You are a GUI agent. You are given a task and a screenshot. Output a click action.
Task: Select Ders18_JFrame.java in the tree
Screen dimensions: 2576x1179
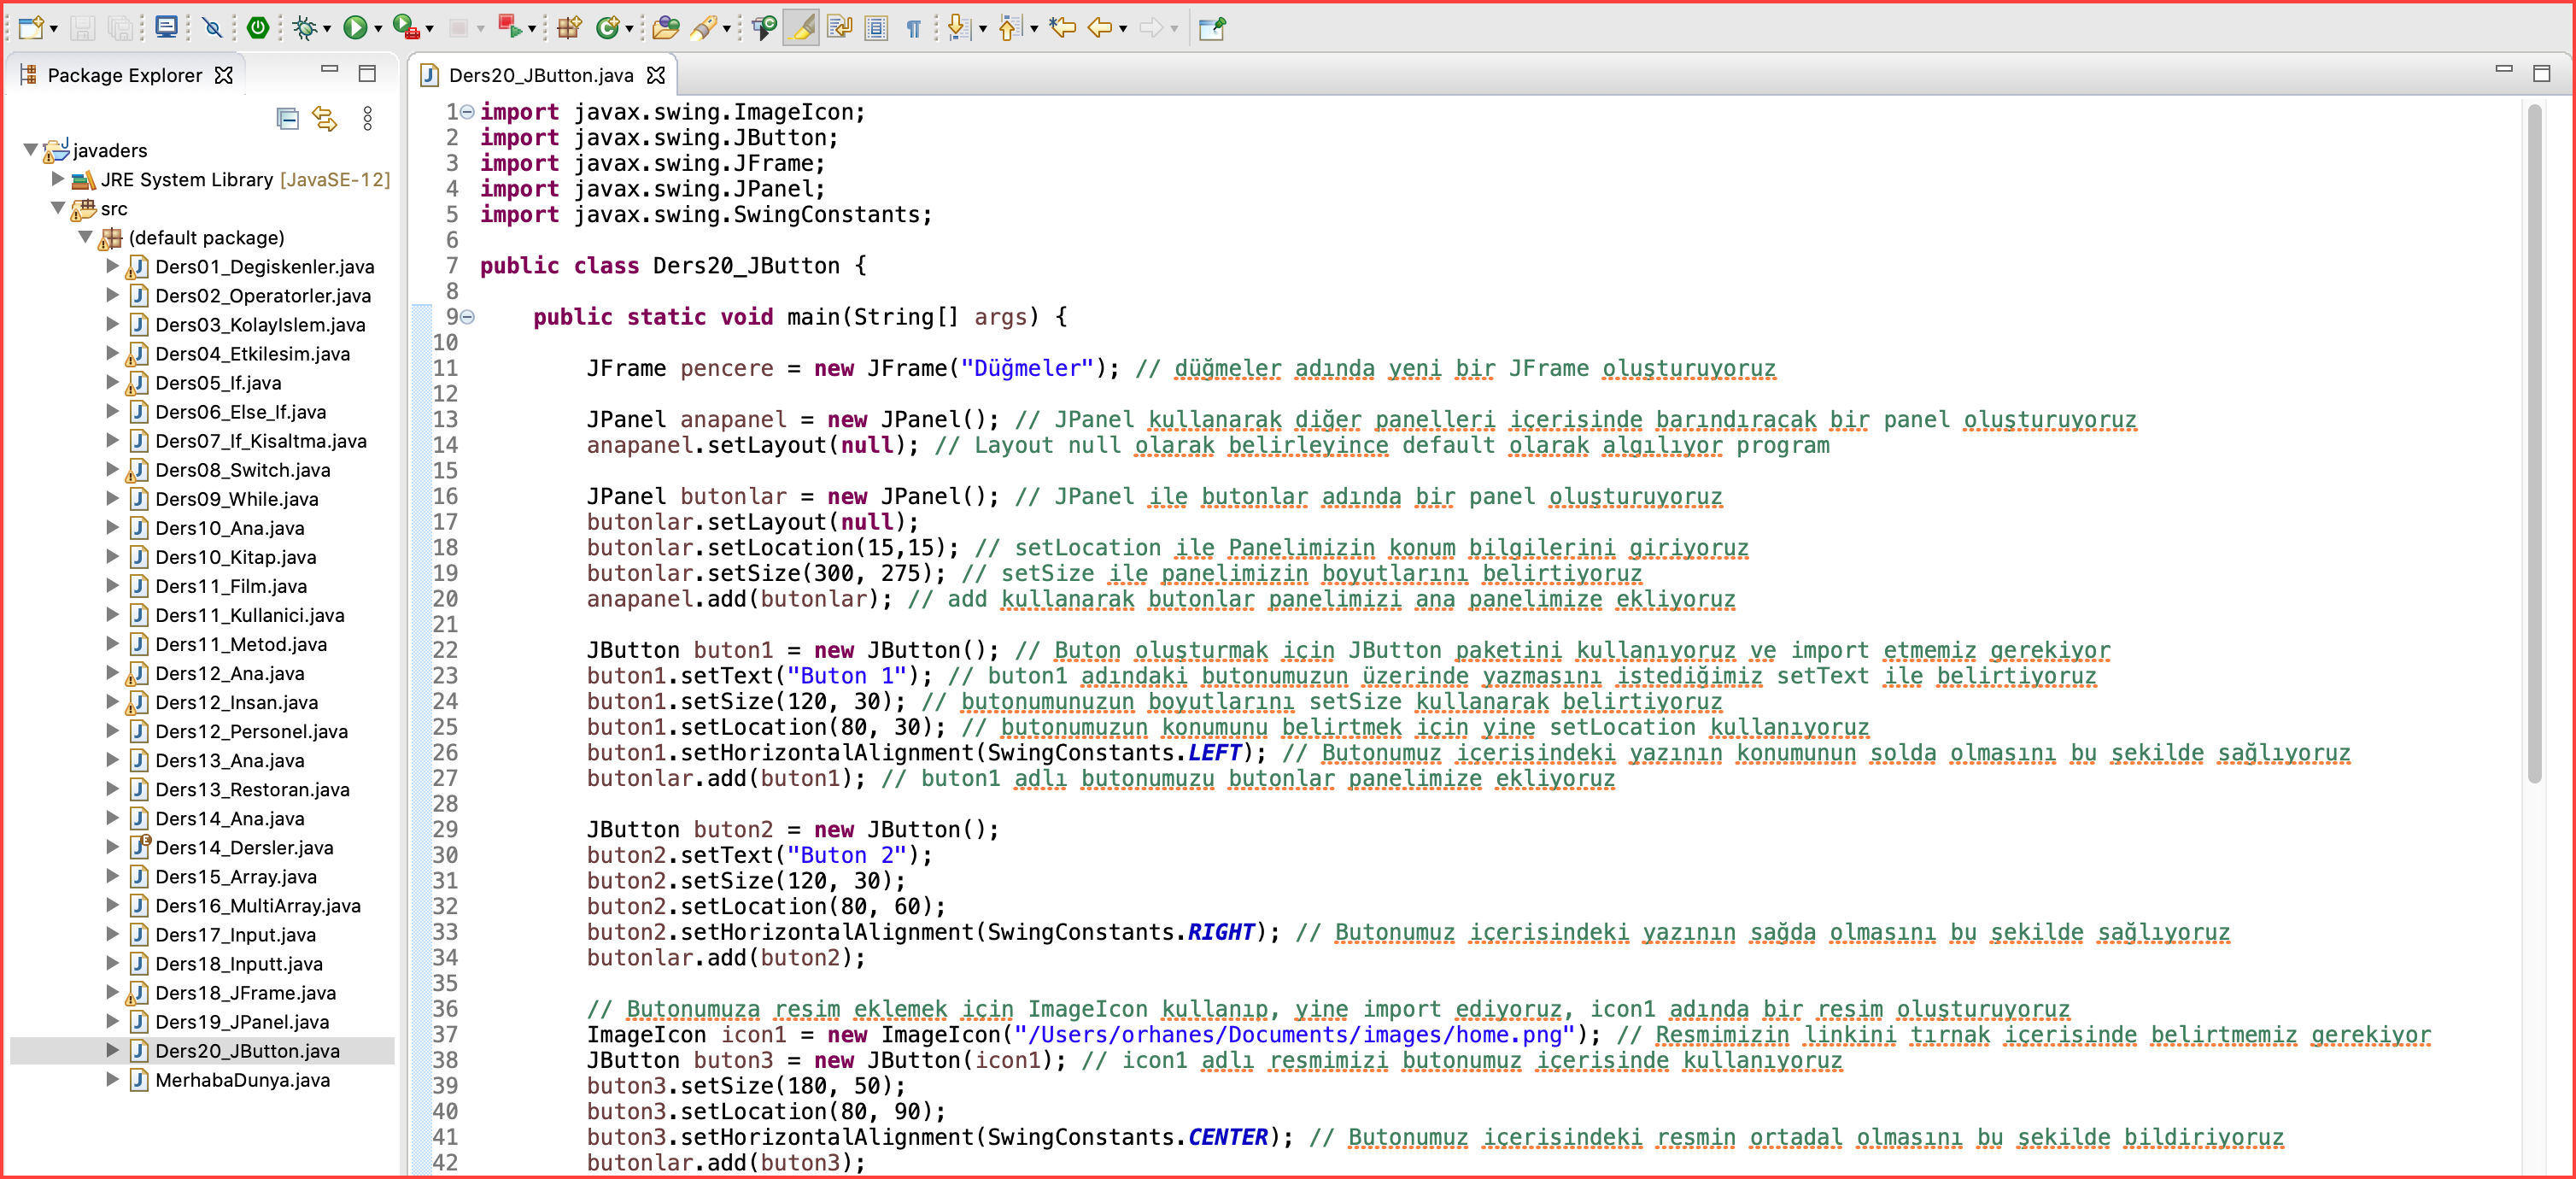coord(245,993)
